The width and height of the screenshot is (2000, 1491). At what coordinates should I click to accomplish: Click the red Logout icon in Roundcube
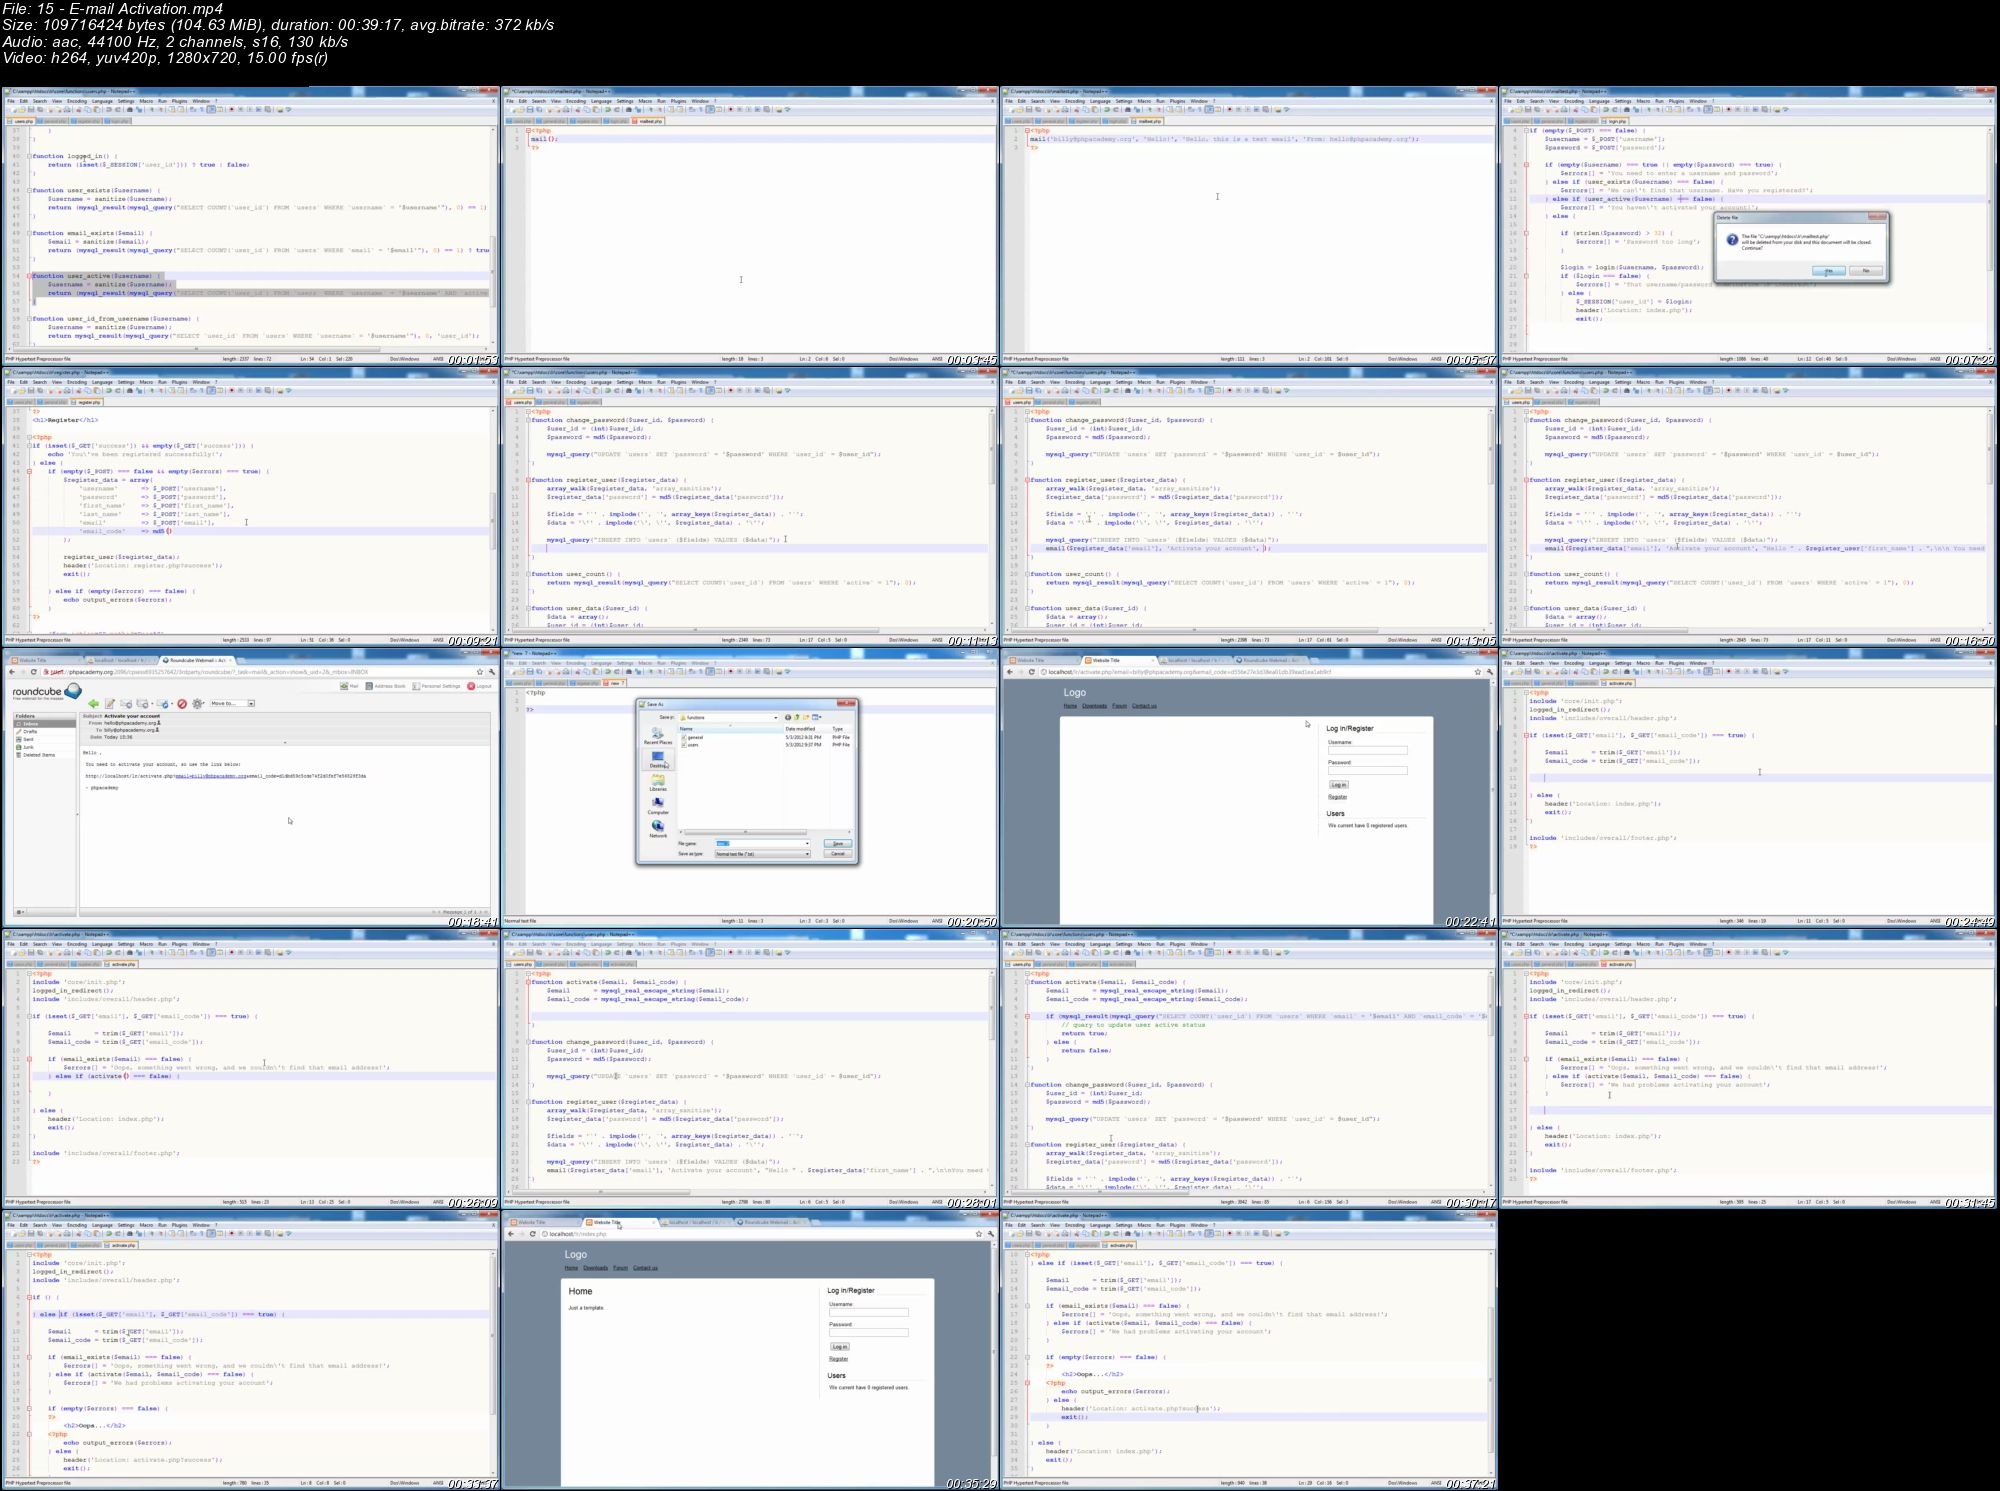tap(472, 686)
